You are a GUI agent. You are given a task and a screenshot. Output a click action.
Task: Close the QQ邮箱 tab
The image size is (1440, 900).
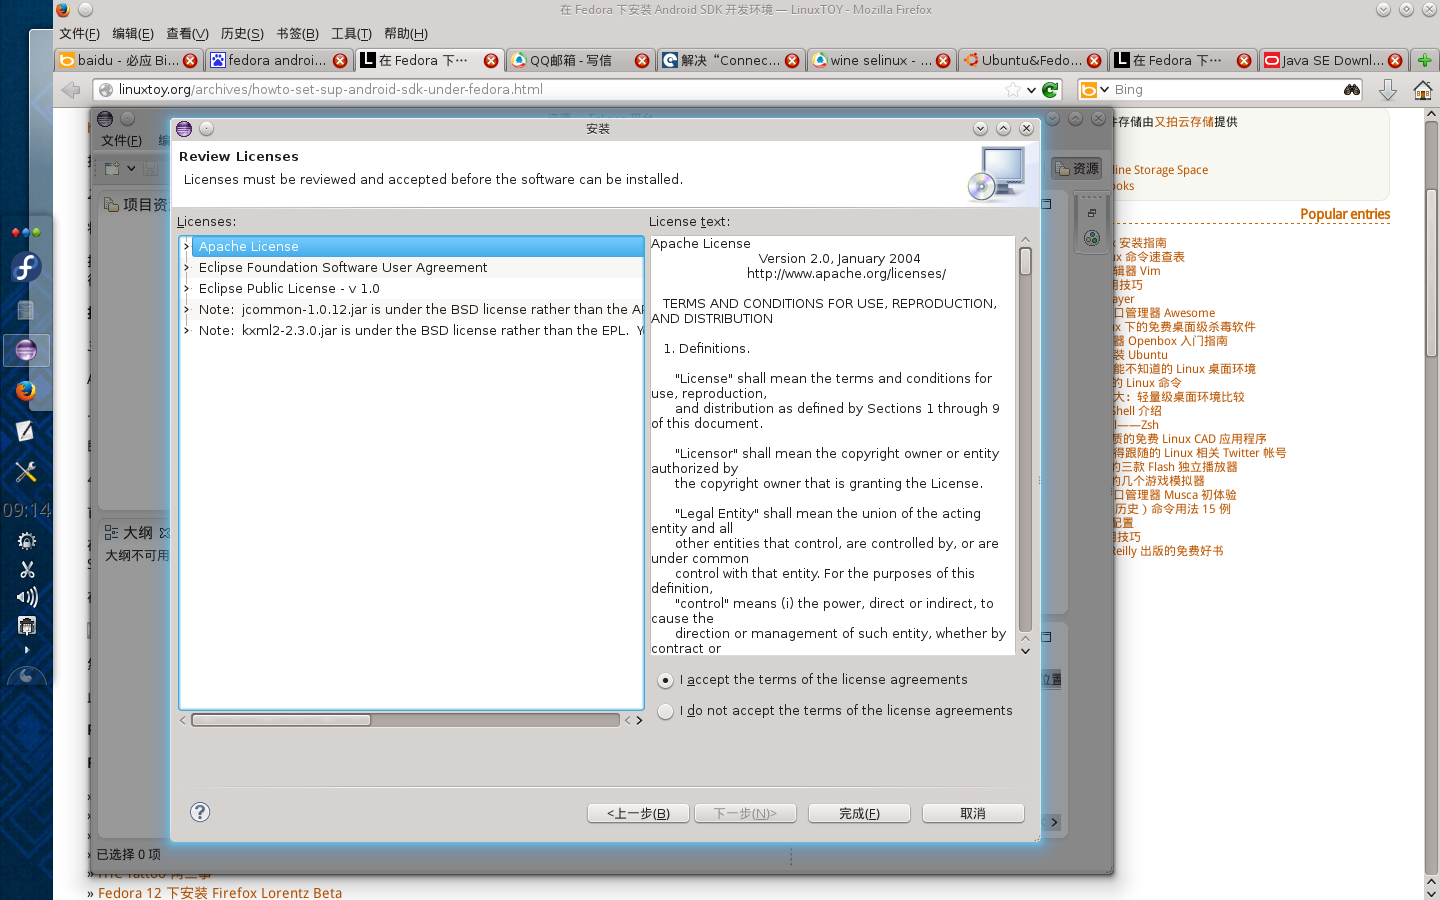coord(642,60)
